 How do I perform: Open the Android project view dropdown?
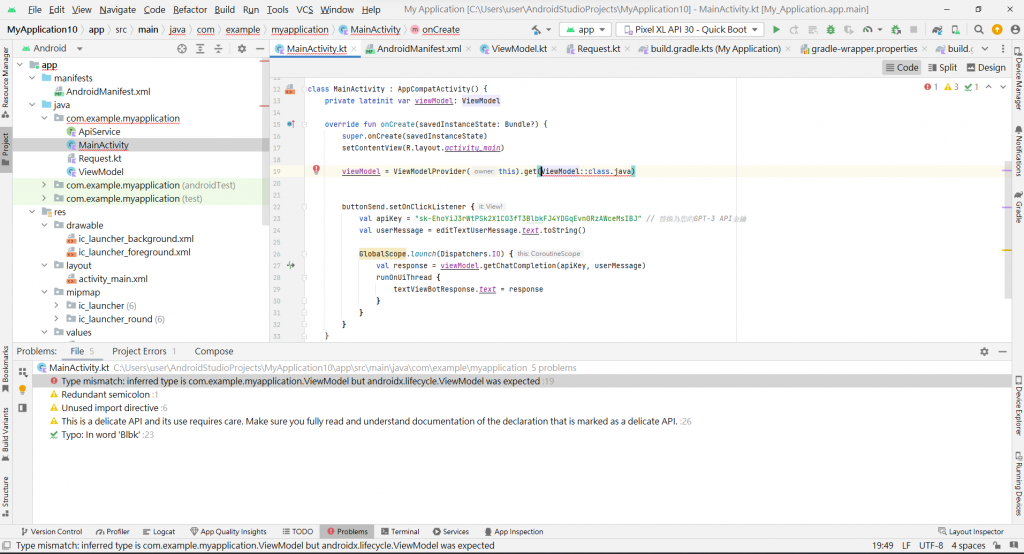(x=52, y=48)
